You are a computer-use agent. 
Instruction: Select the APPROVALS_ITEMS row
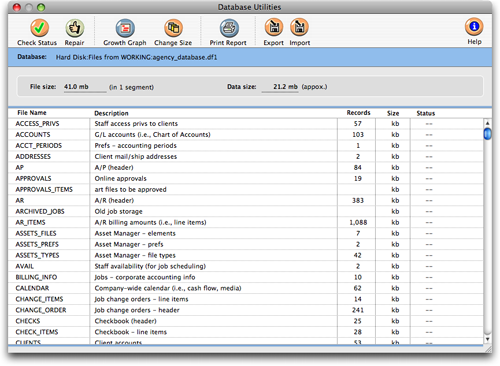point(246,189)
